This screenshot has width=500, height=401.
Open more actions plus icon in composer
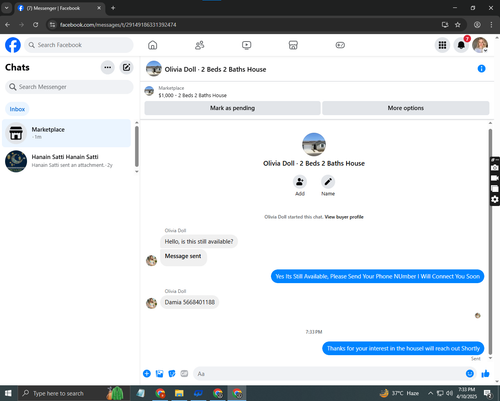(147, 374)
